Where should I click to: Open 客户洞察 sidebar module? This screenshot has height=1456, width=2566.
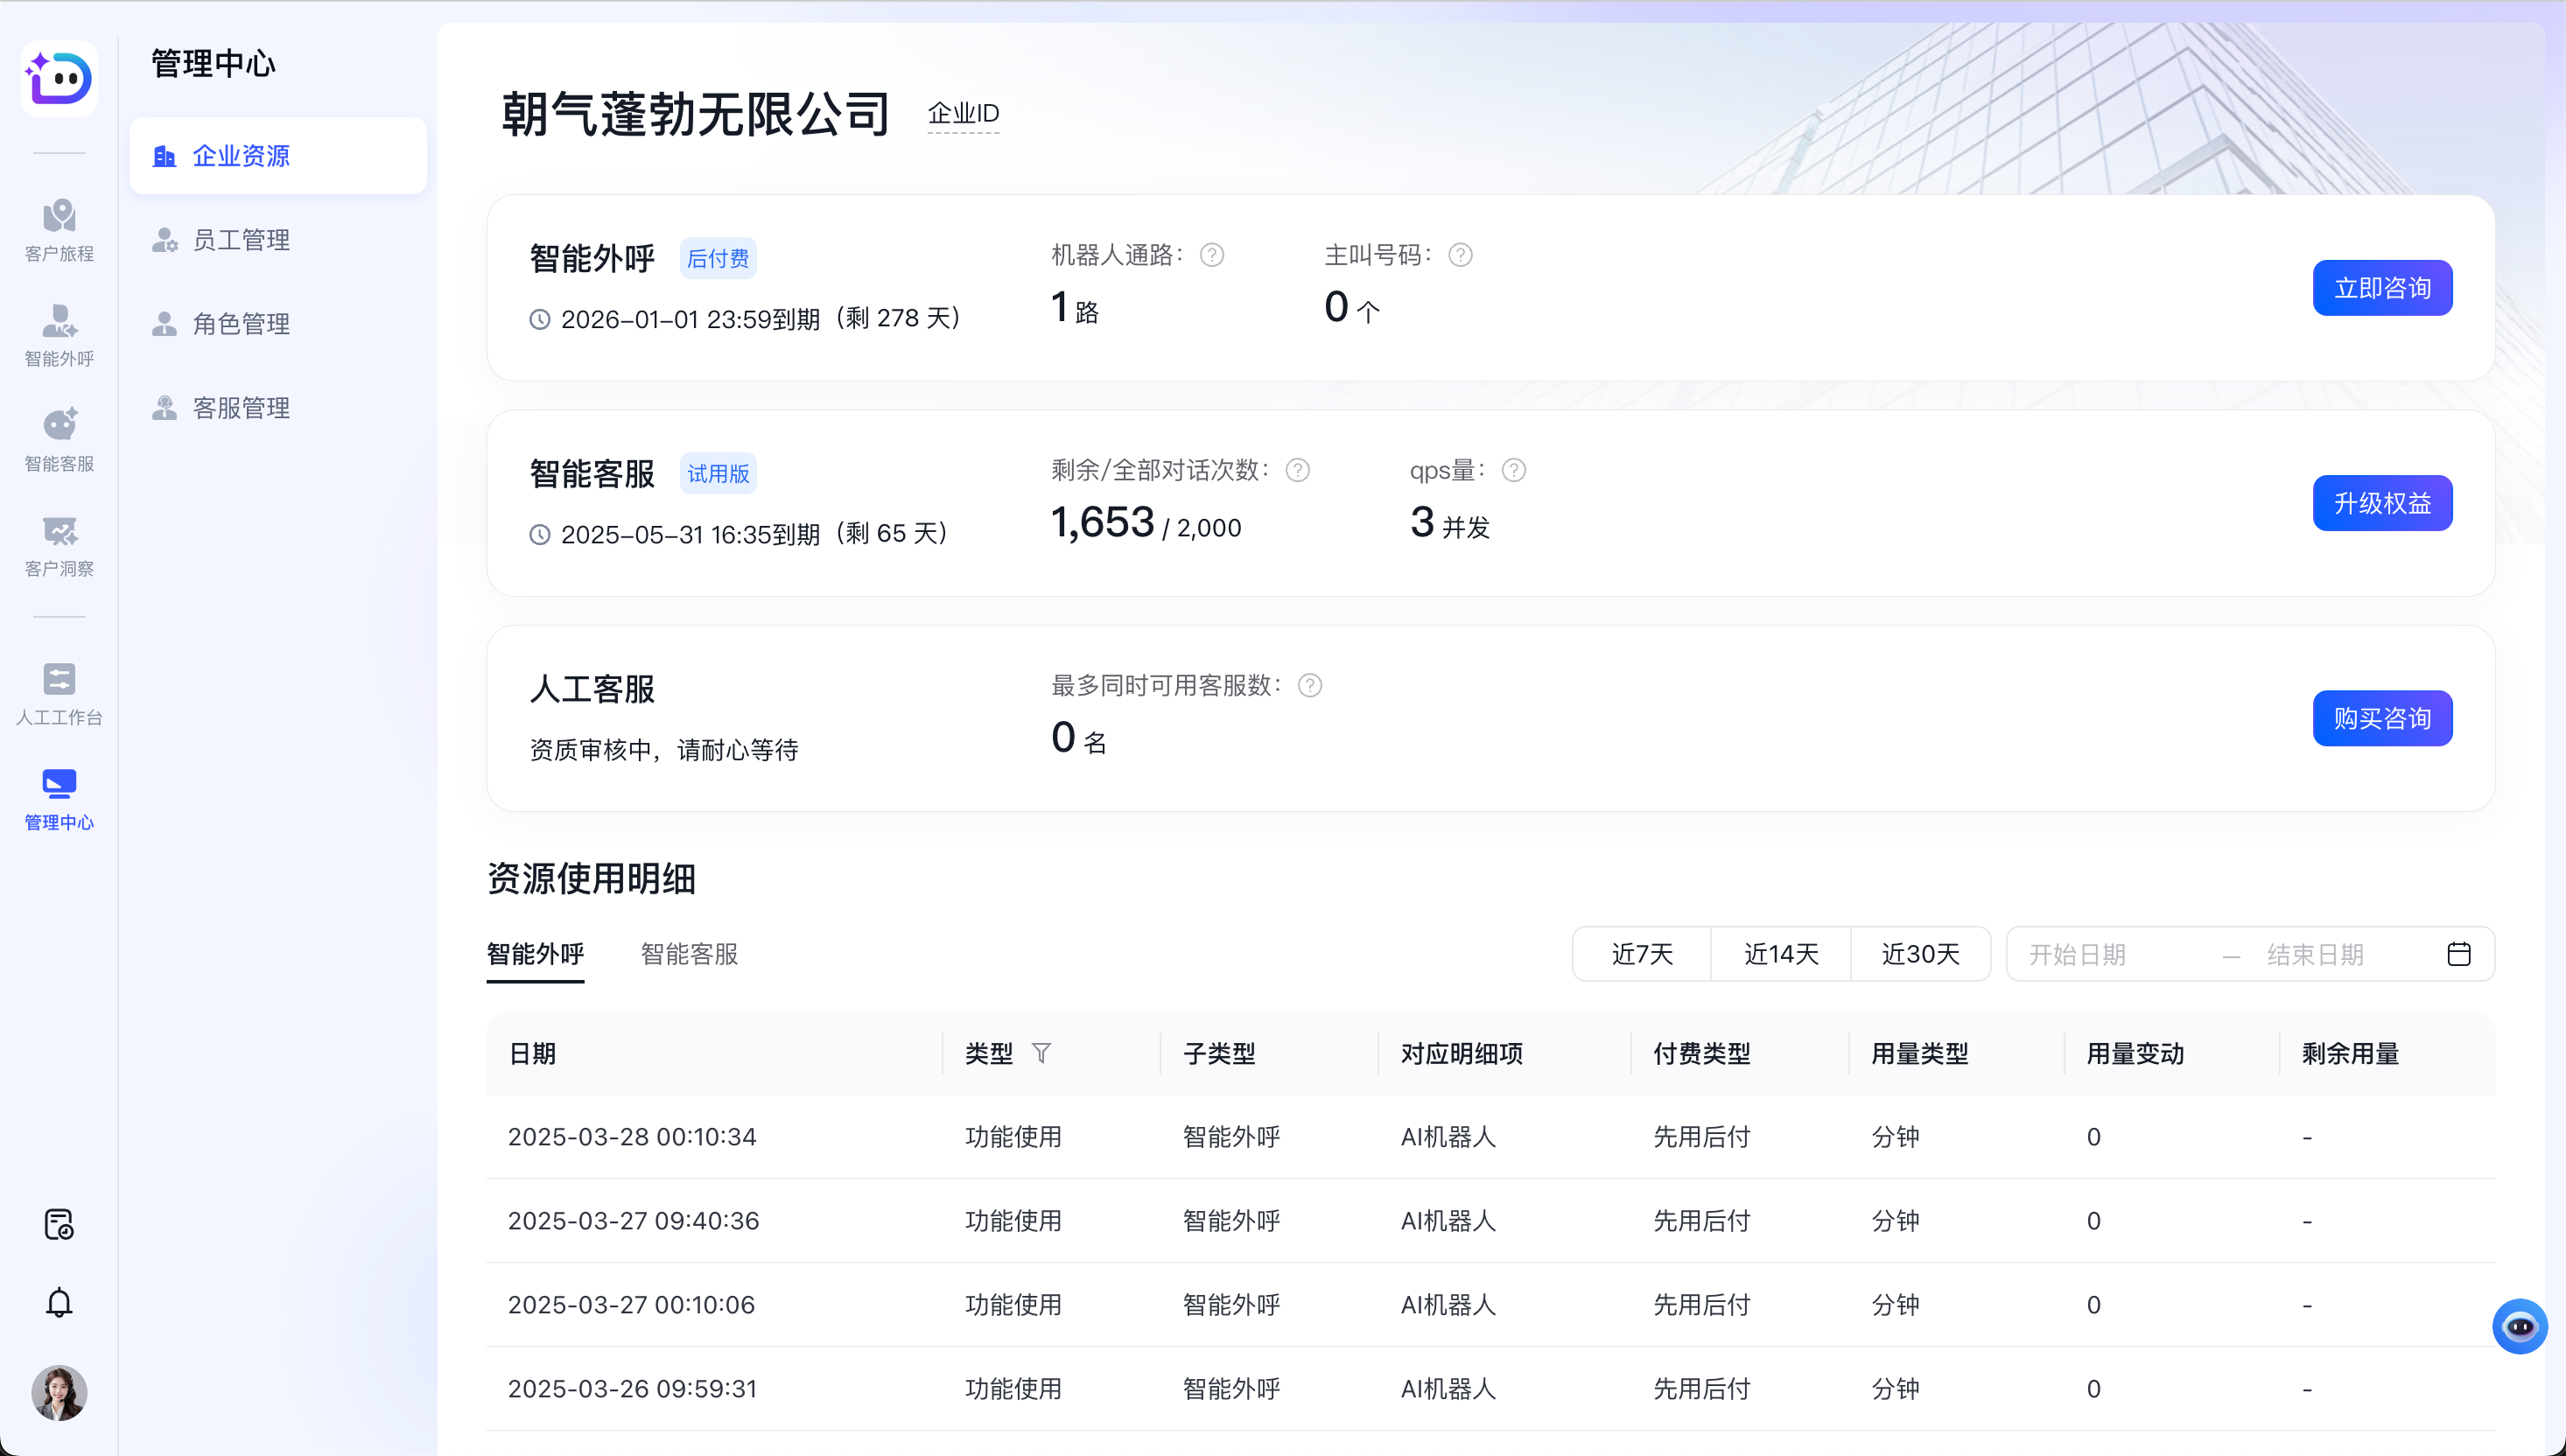(59, 545)
